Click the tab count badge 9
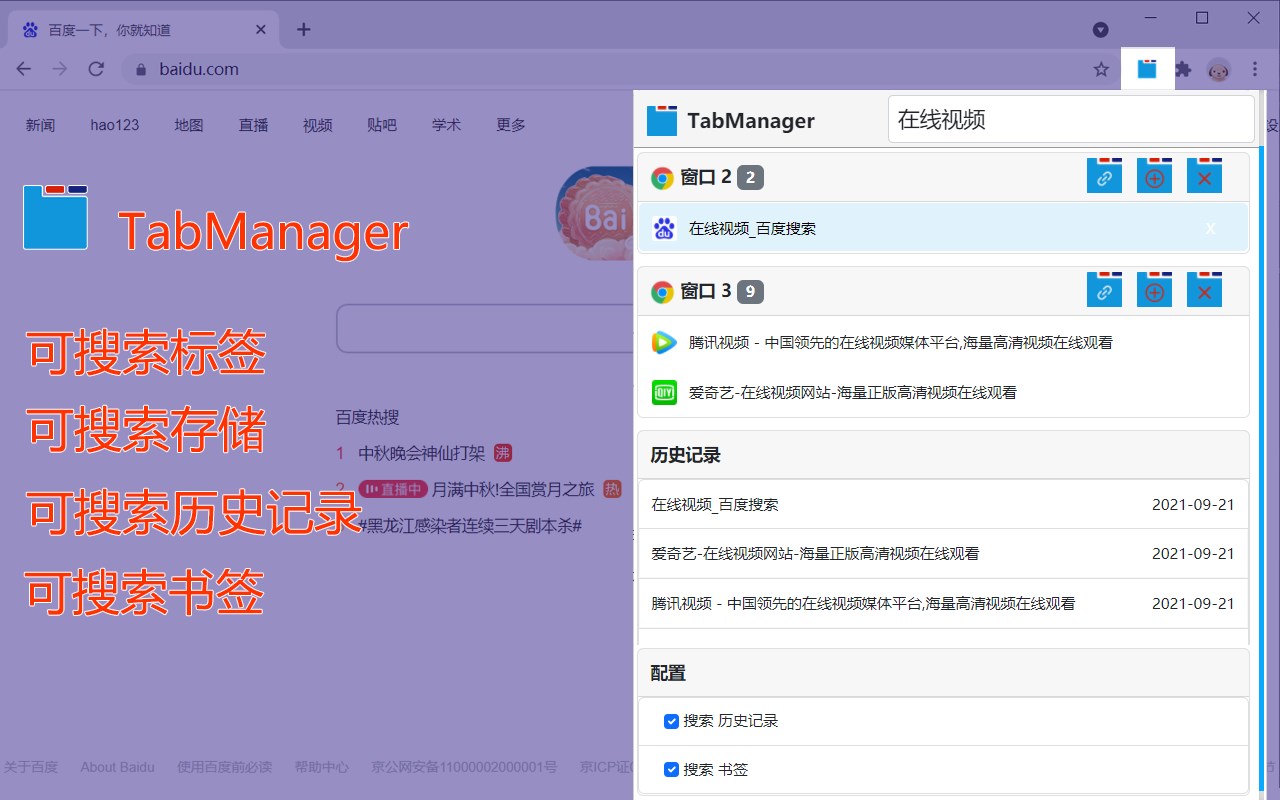Screen dimensions: 1280x800 point(750,292)
